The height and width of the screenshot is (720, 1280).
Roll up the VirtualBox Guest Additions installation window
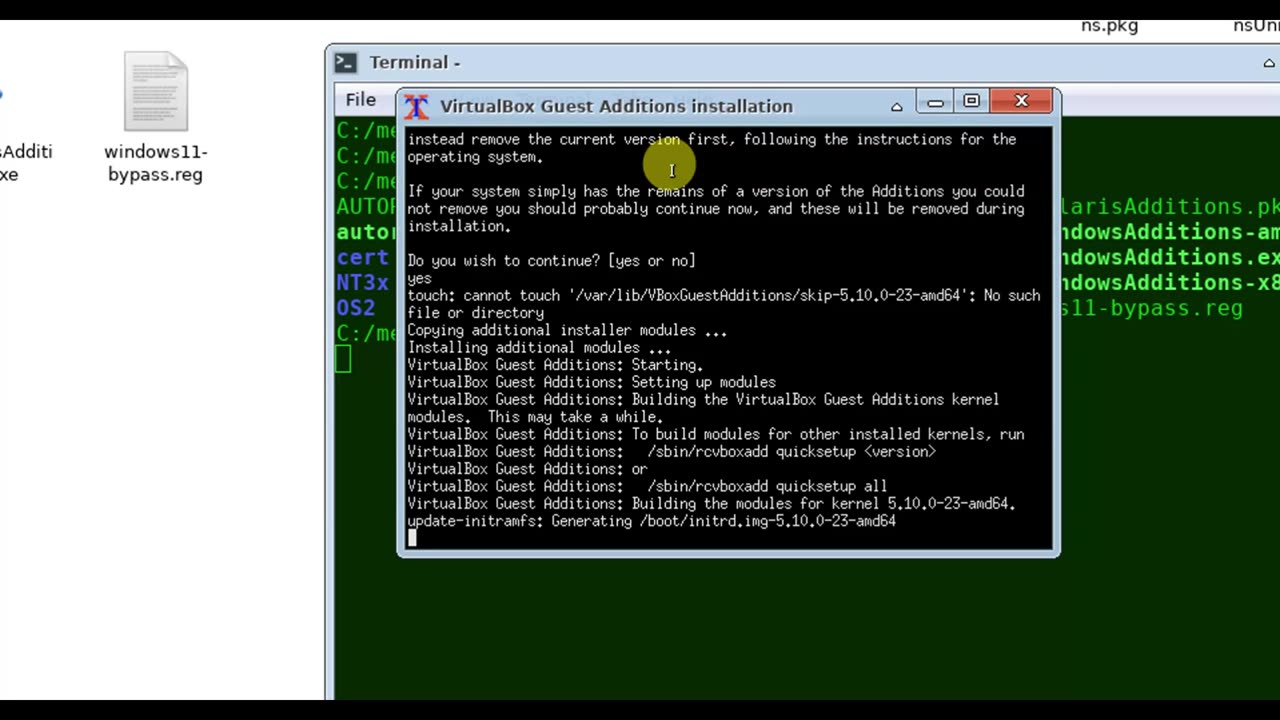(897, 105)
